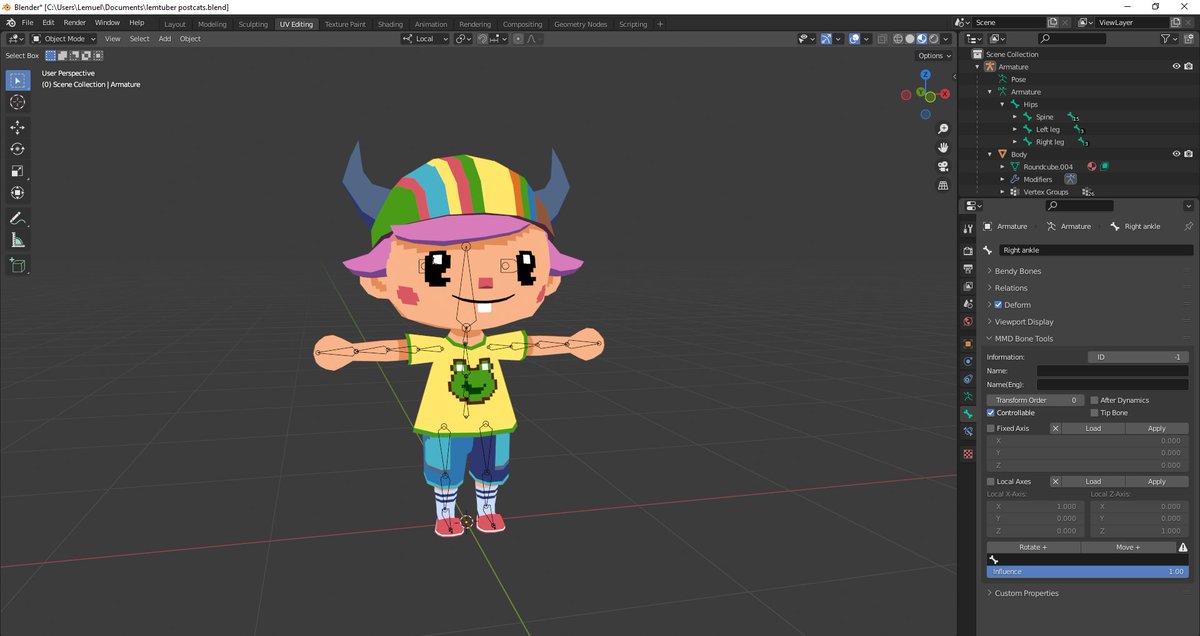Viewport: 1200px width, 636px height.
Task: Open the viewport Add menu
Action: point(165,39)
